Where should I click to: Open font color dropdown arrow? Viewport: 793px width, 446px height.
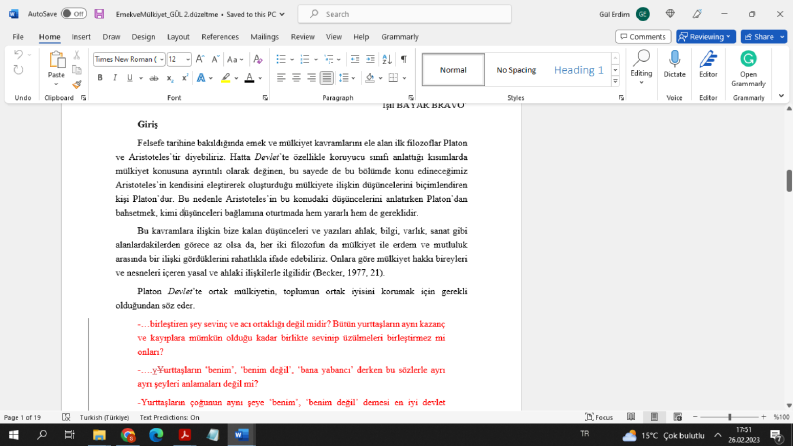tap(260, 78)
